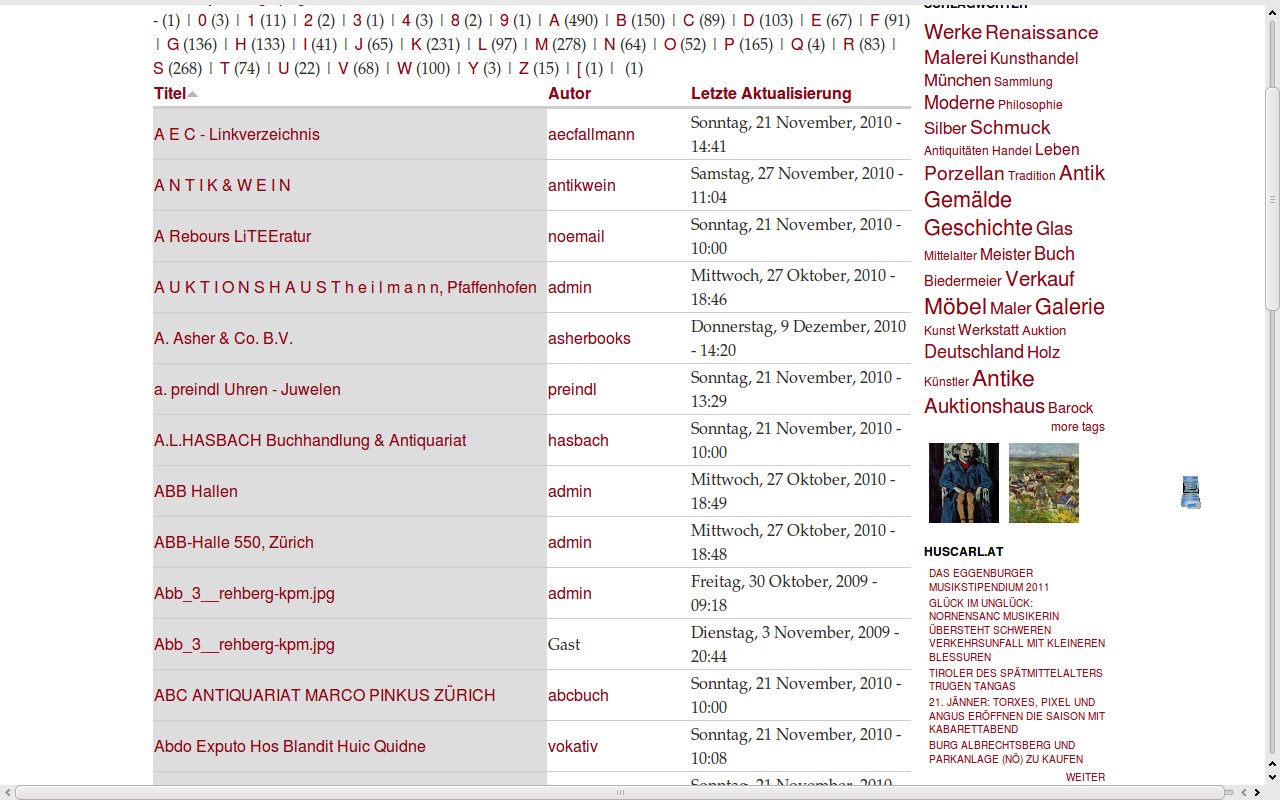Click the vertical scrollbar thumb
The image size is (1280, 800).
point(1272,200)
